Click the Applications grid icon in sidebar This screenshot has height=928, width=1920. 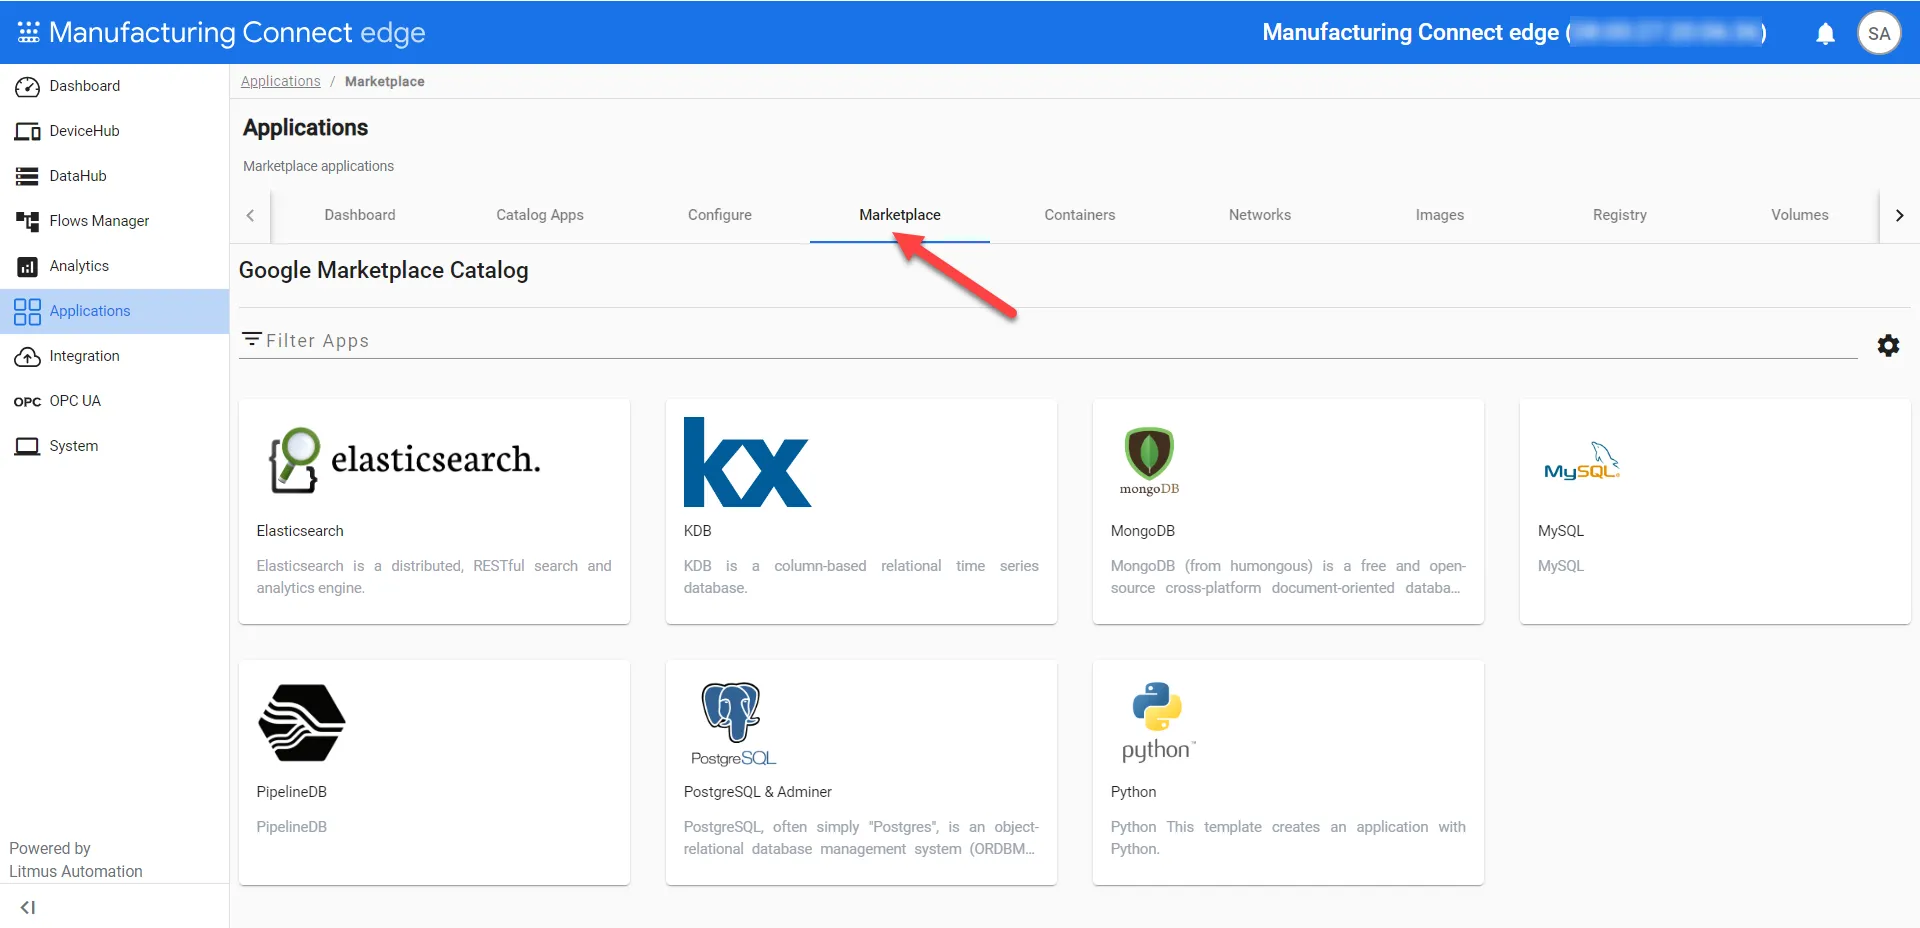pyautogui.click(x=27, y=311)
